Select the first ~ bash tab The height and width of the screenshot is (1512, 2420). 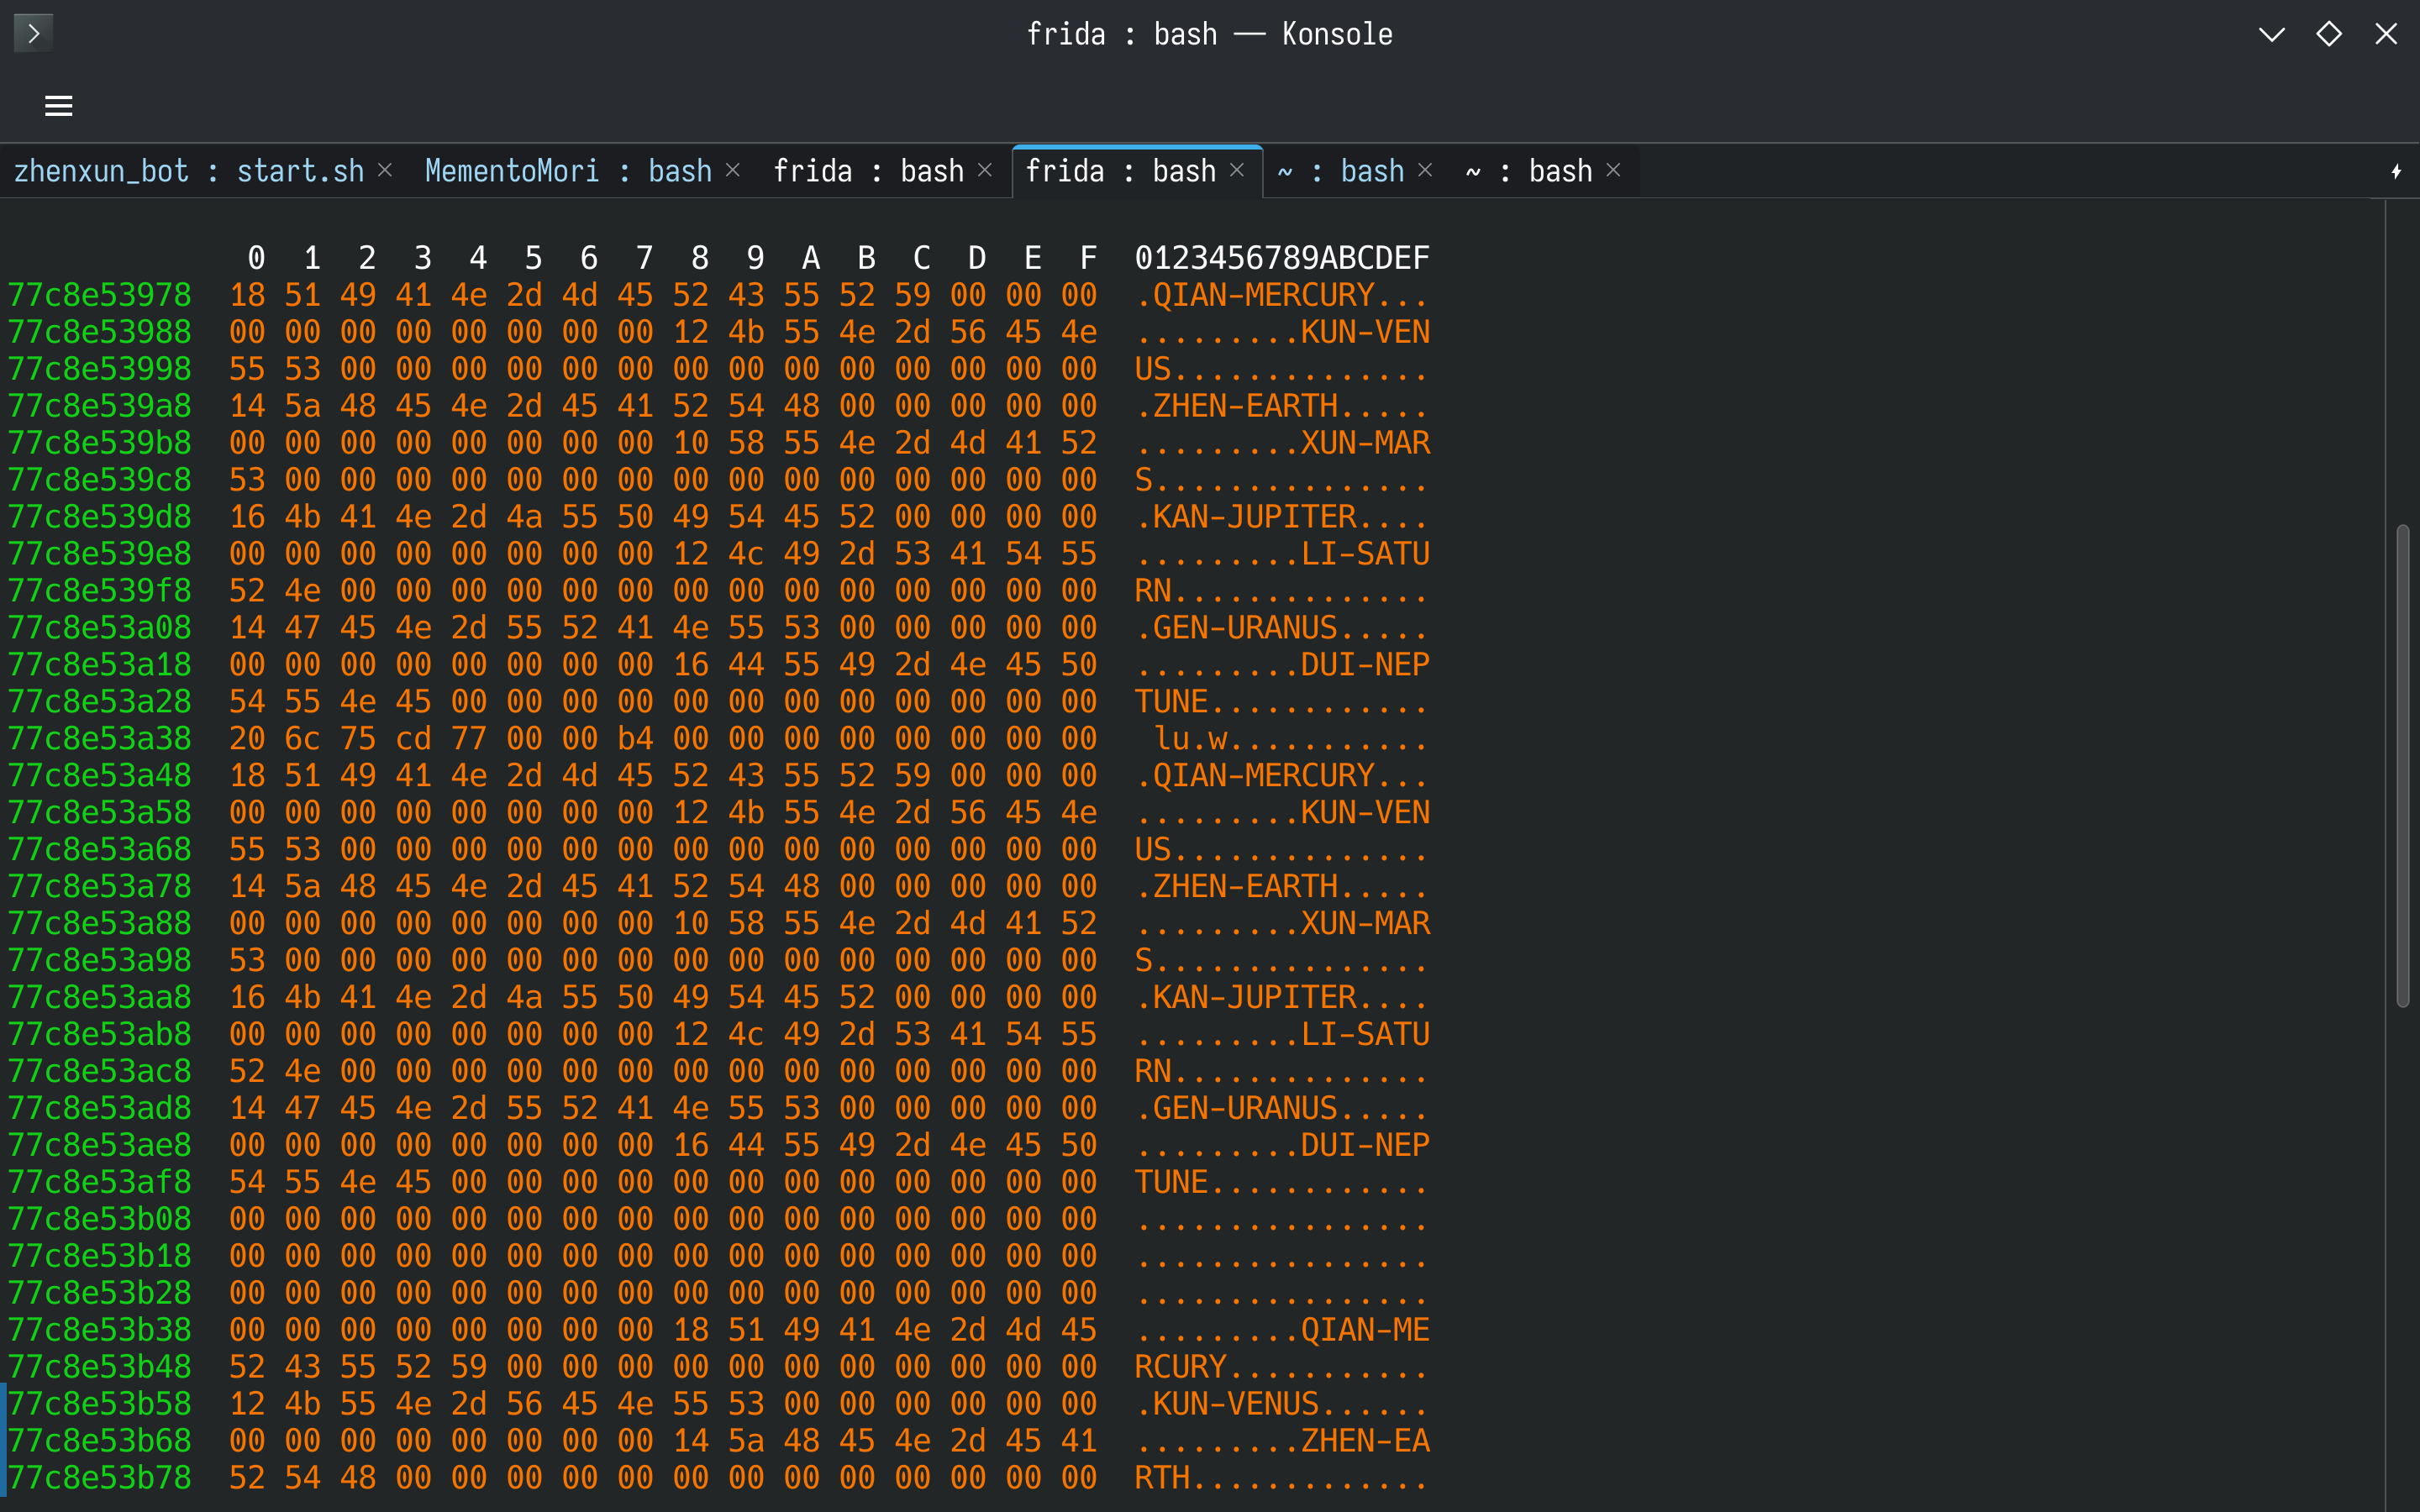point(1340,171)
